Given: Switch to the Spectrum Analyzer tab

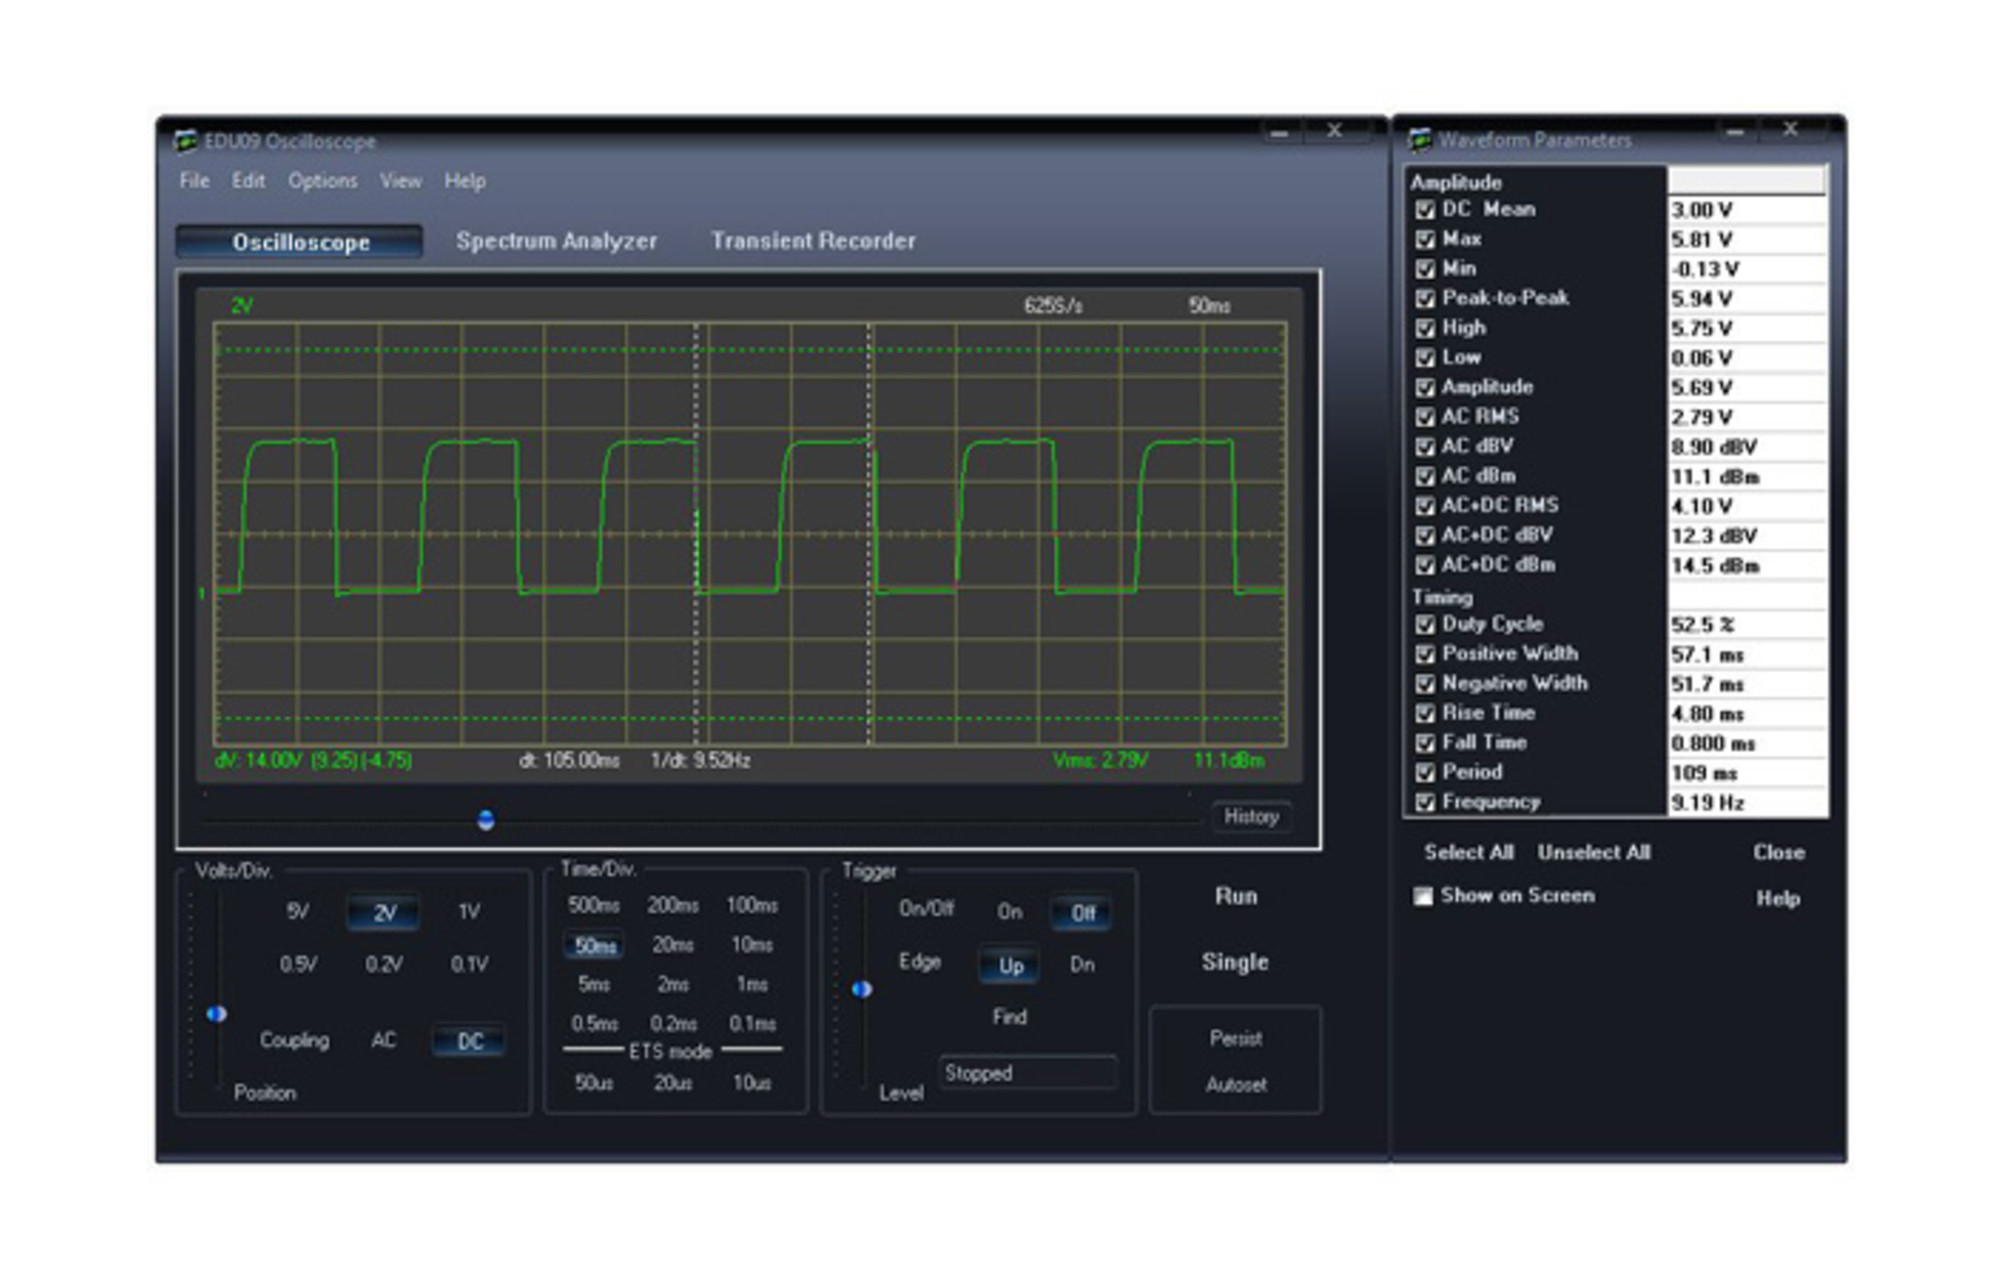Looking at the screenshot, I should [556, 240].
